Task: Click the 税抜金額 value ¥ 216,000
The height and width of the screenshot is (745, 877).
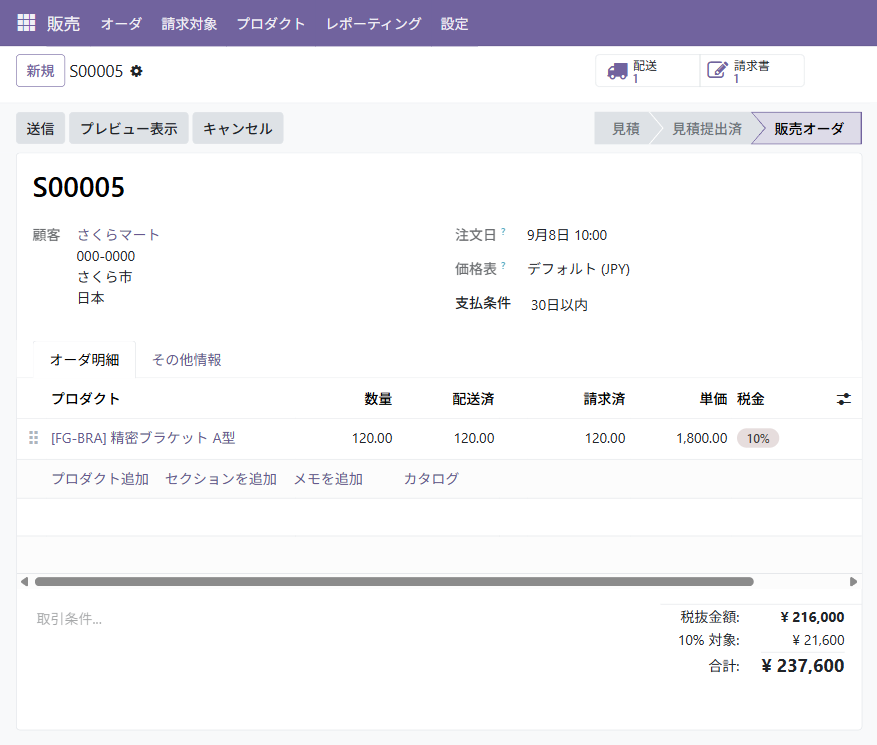Action: point(812,617)
